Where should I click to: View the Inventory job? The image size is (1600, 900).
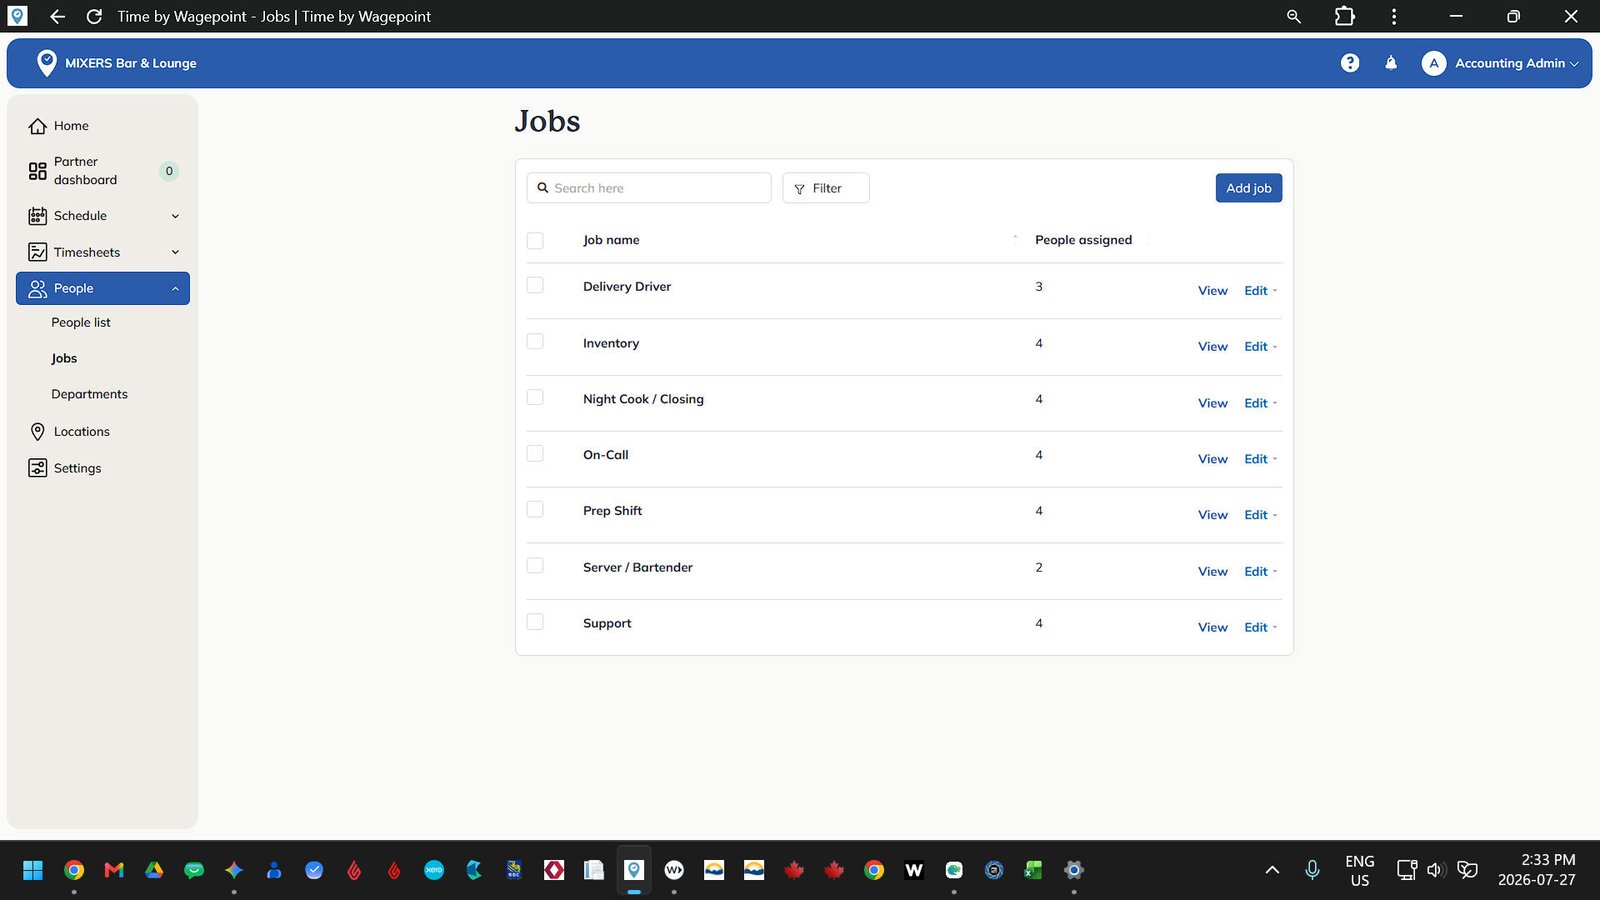pos(1212,347)
